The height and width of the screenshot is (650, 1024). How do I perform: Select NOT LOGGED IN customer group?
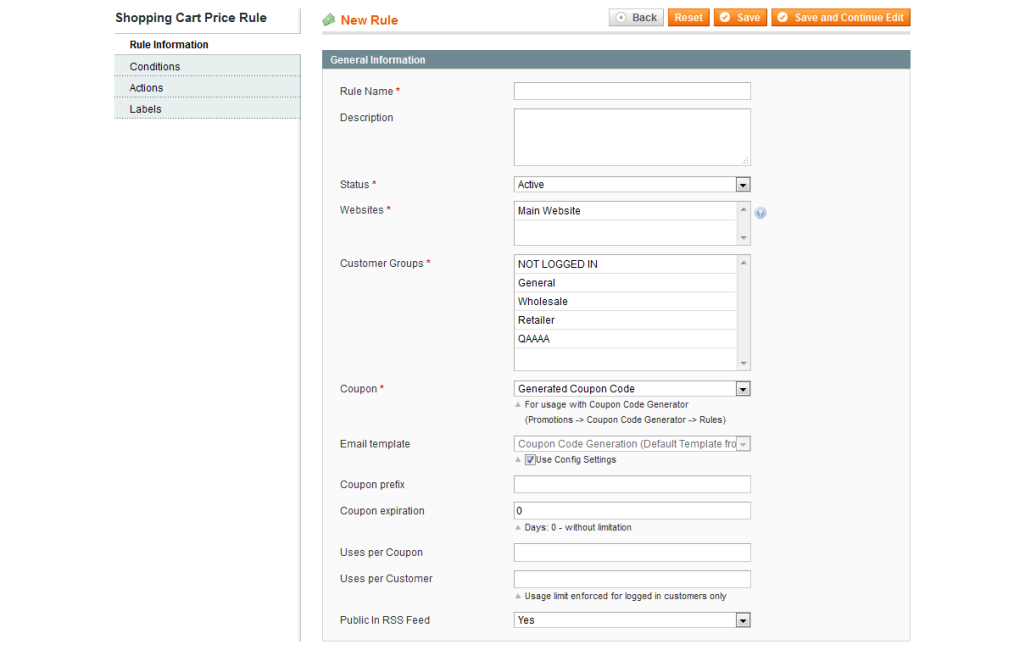pos(625,265)
